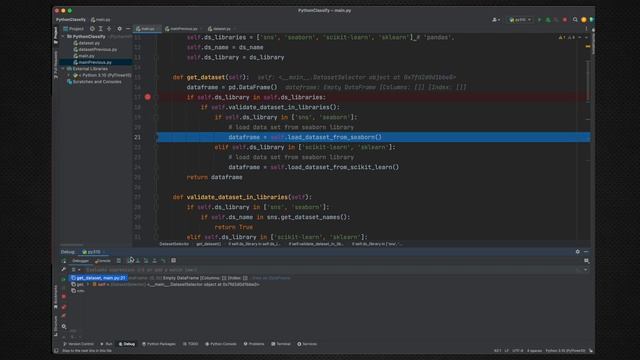640x360 pixels.
Task: Select Scratches and Consoles in project tree
Action: (94, 82)
